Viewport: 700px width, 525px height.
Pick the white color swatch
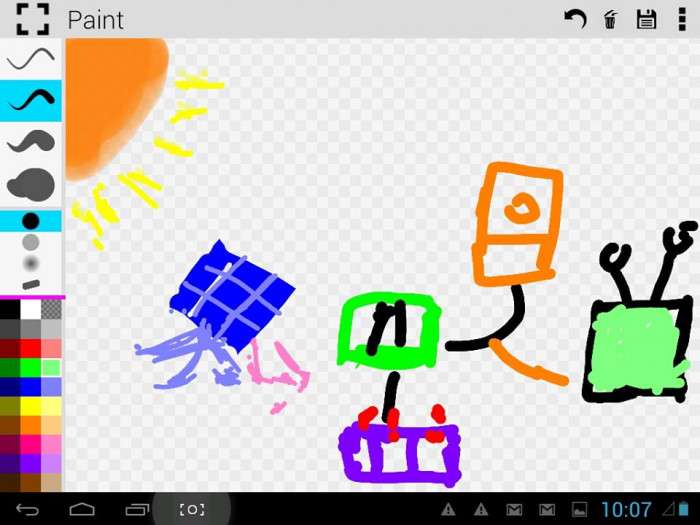[x=31, y=309]
